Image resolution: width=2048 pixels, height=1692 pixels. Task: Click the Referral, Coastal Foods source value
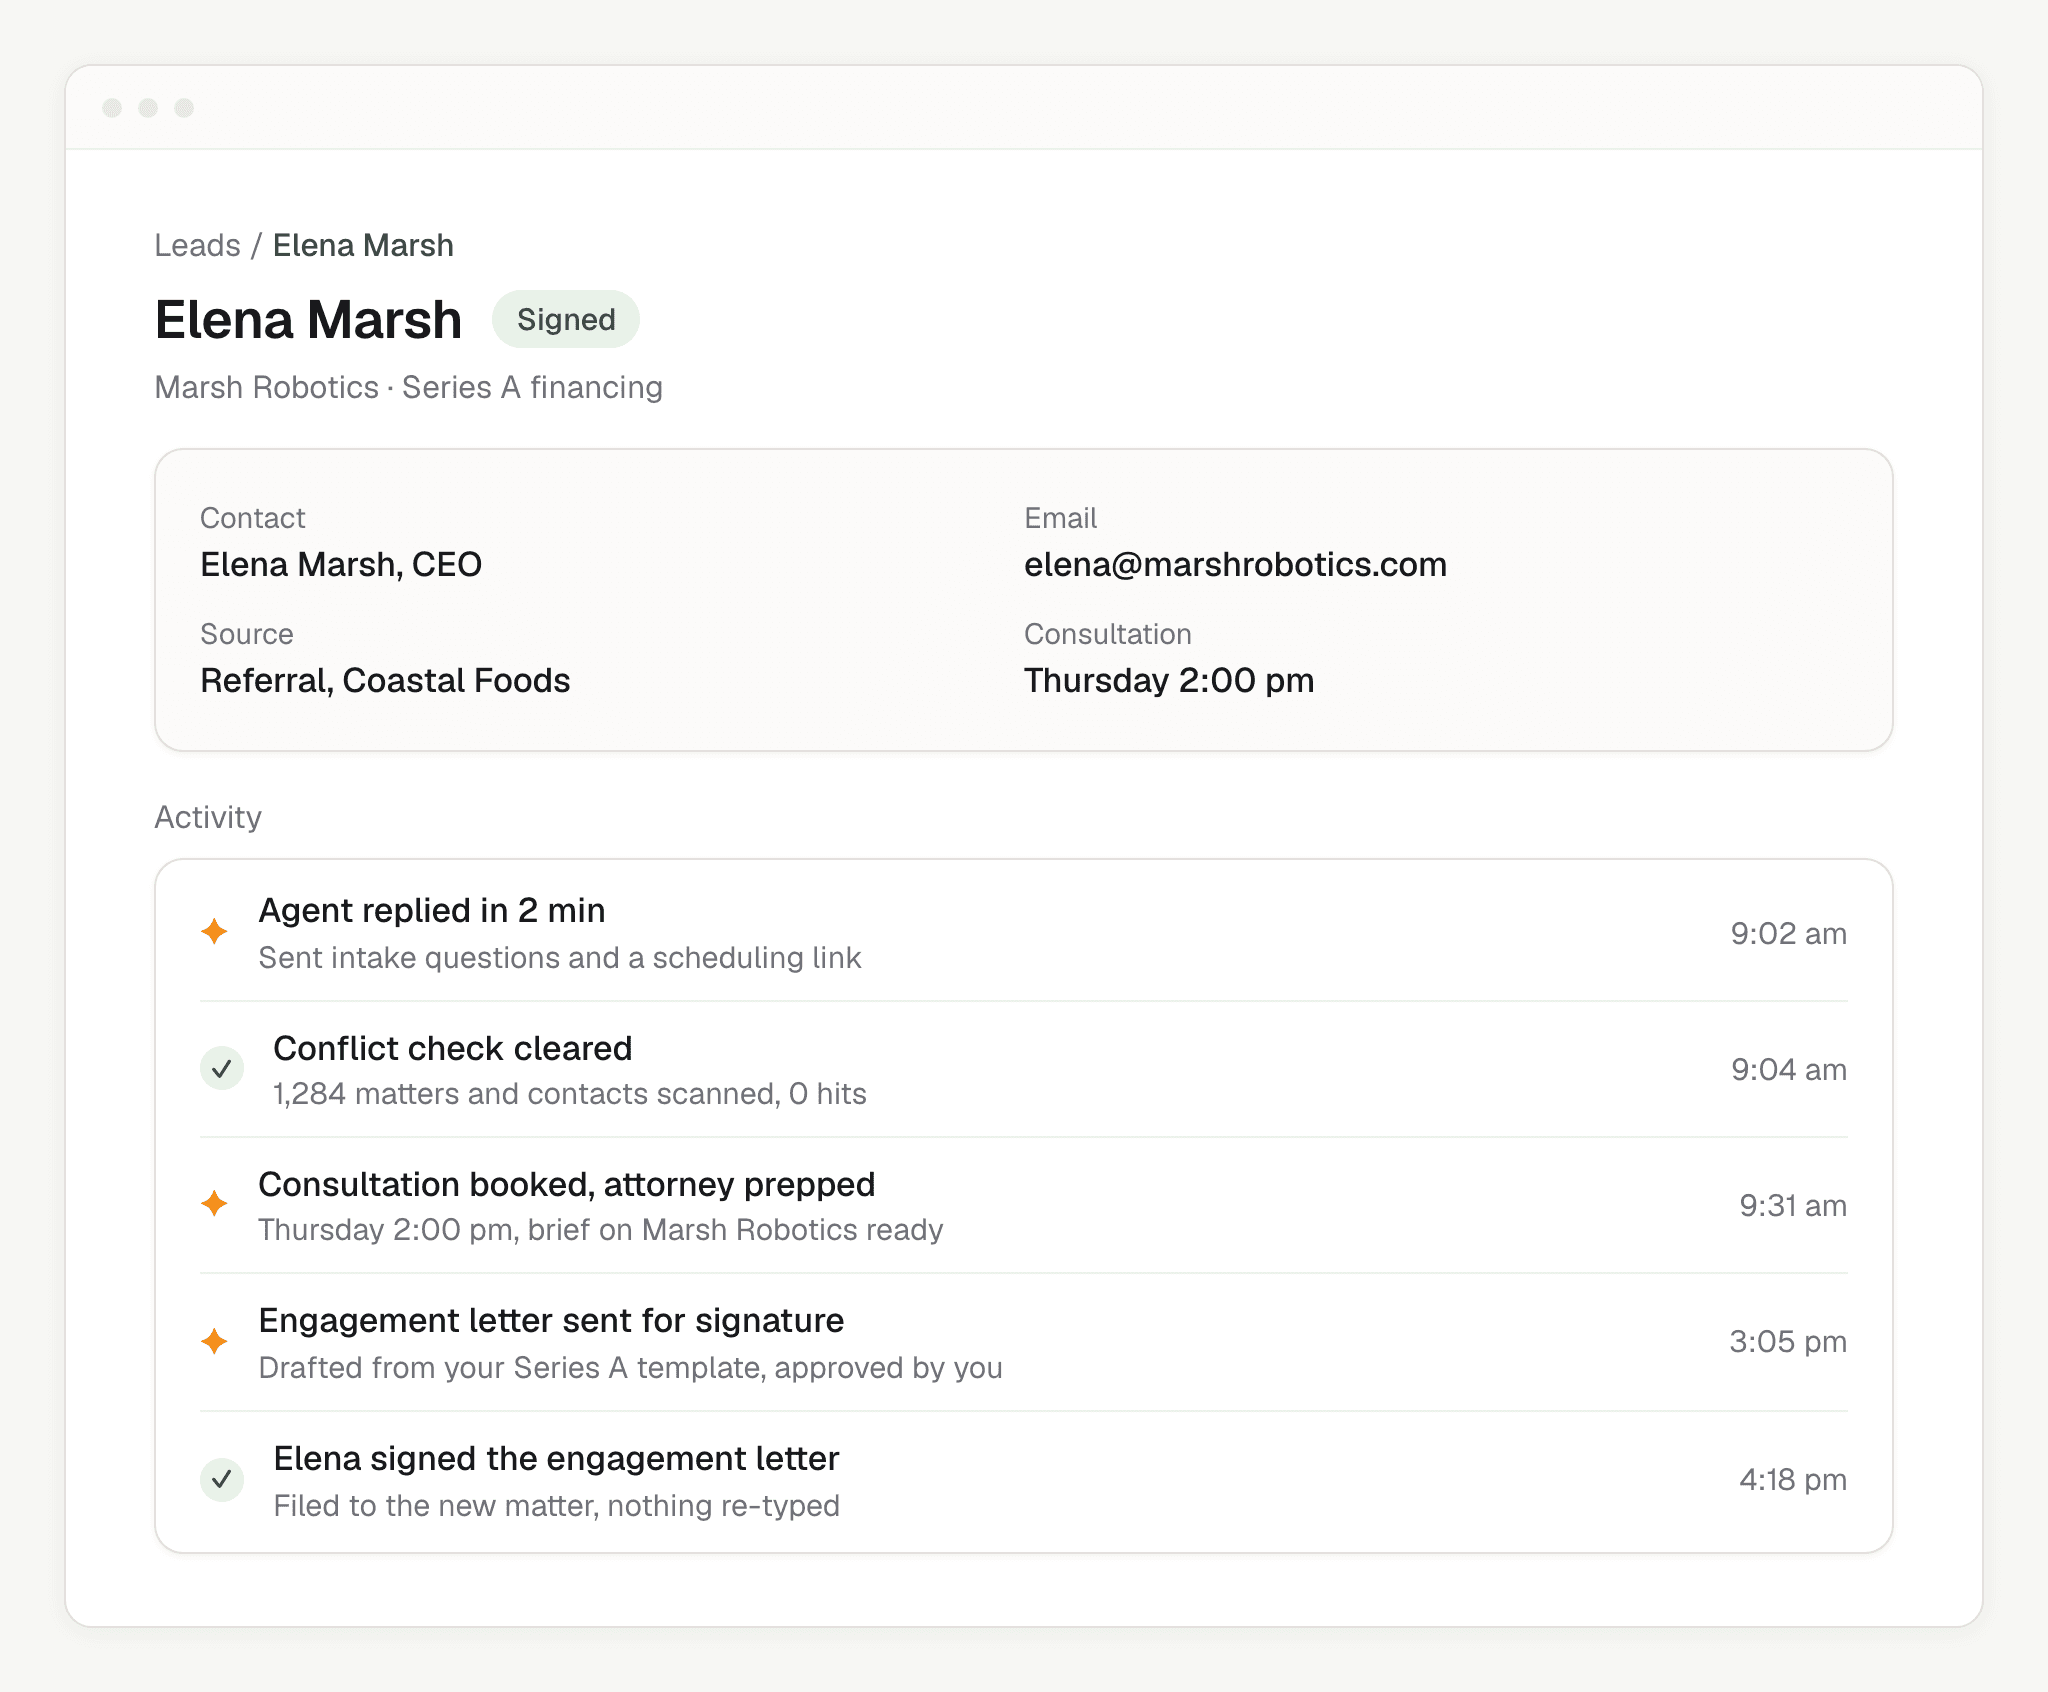pos(385,680)
